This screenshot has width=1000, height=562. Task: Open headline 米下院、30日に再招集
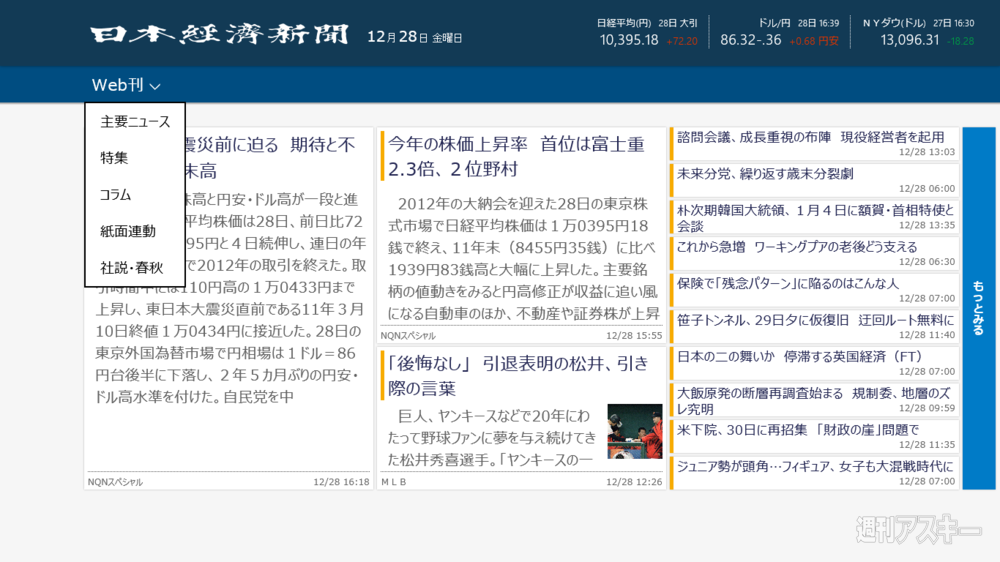click(x=814, y=436)
